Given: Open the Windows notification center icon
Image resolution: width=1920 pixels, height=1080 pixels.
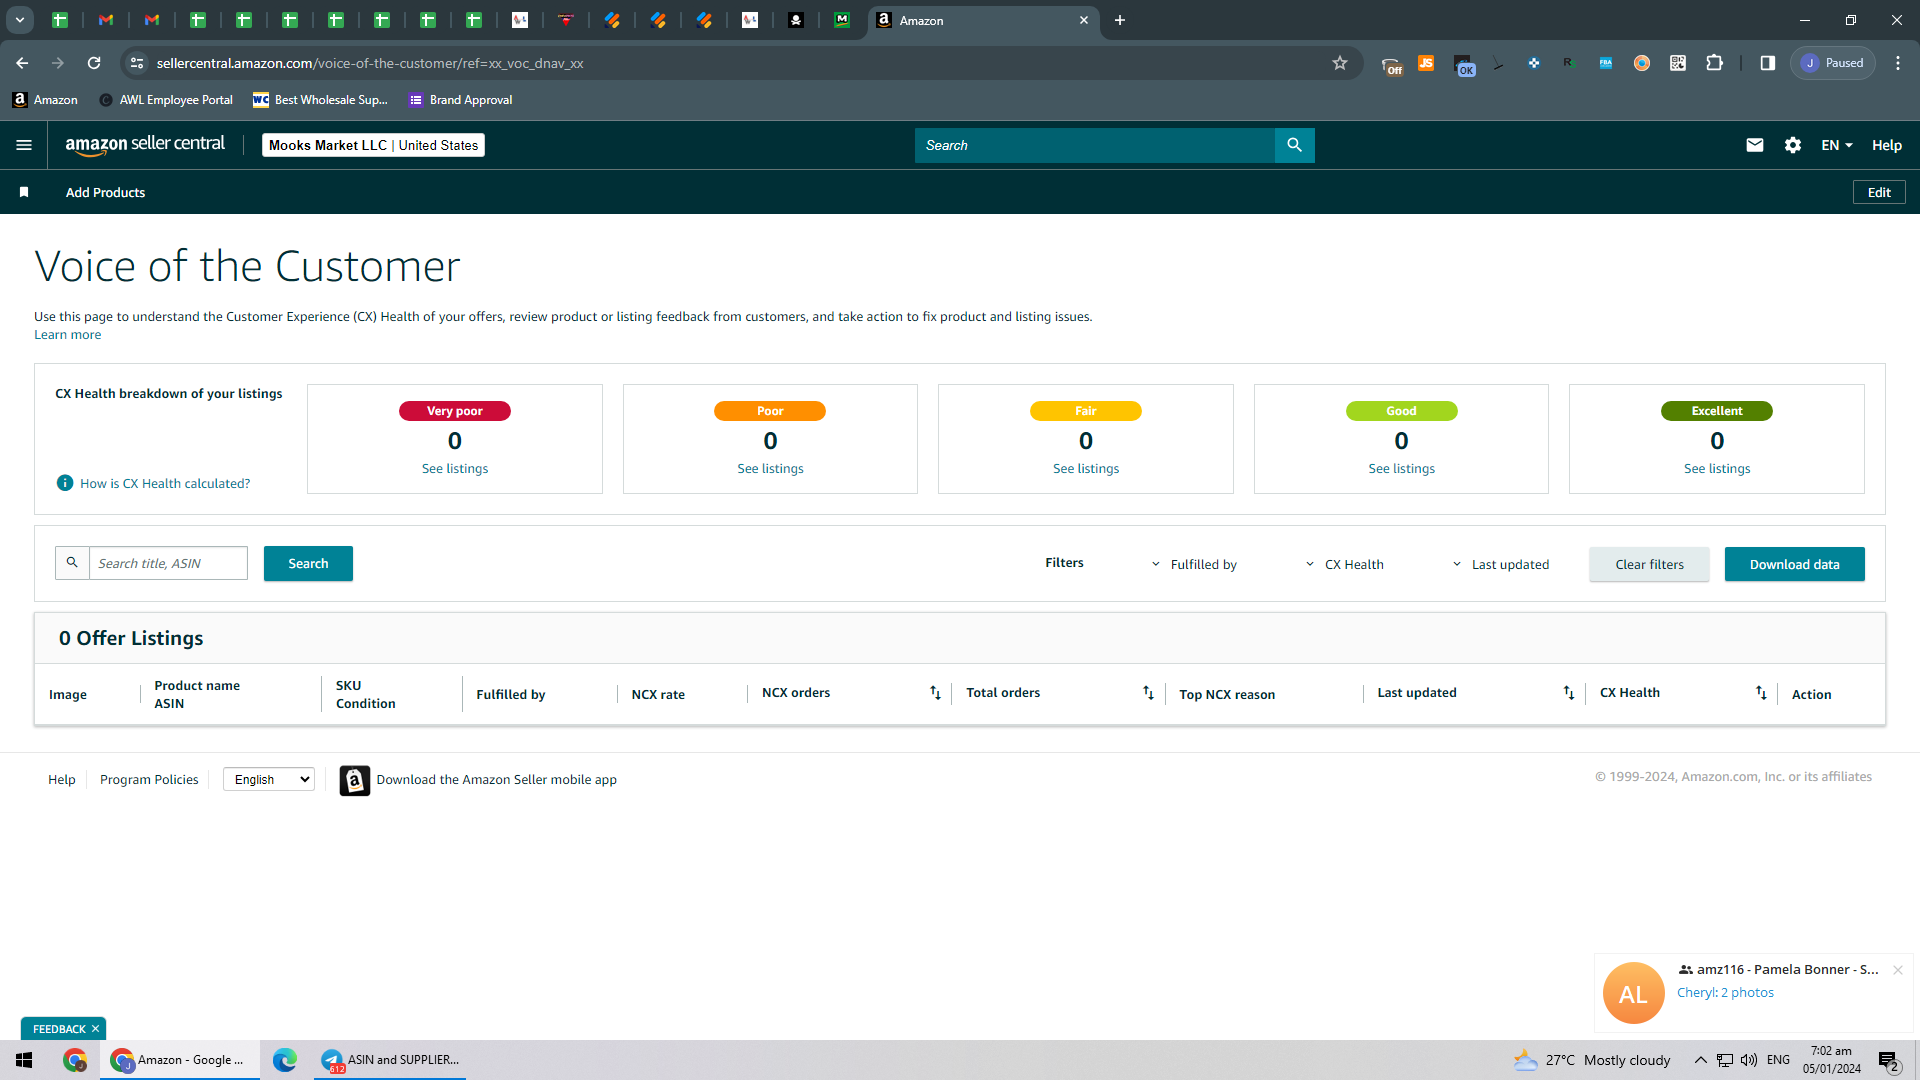Looking at the screenshot, I should (1889, 1061).
